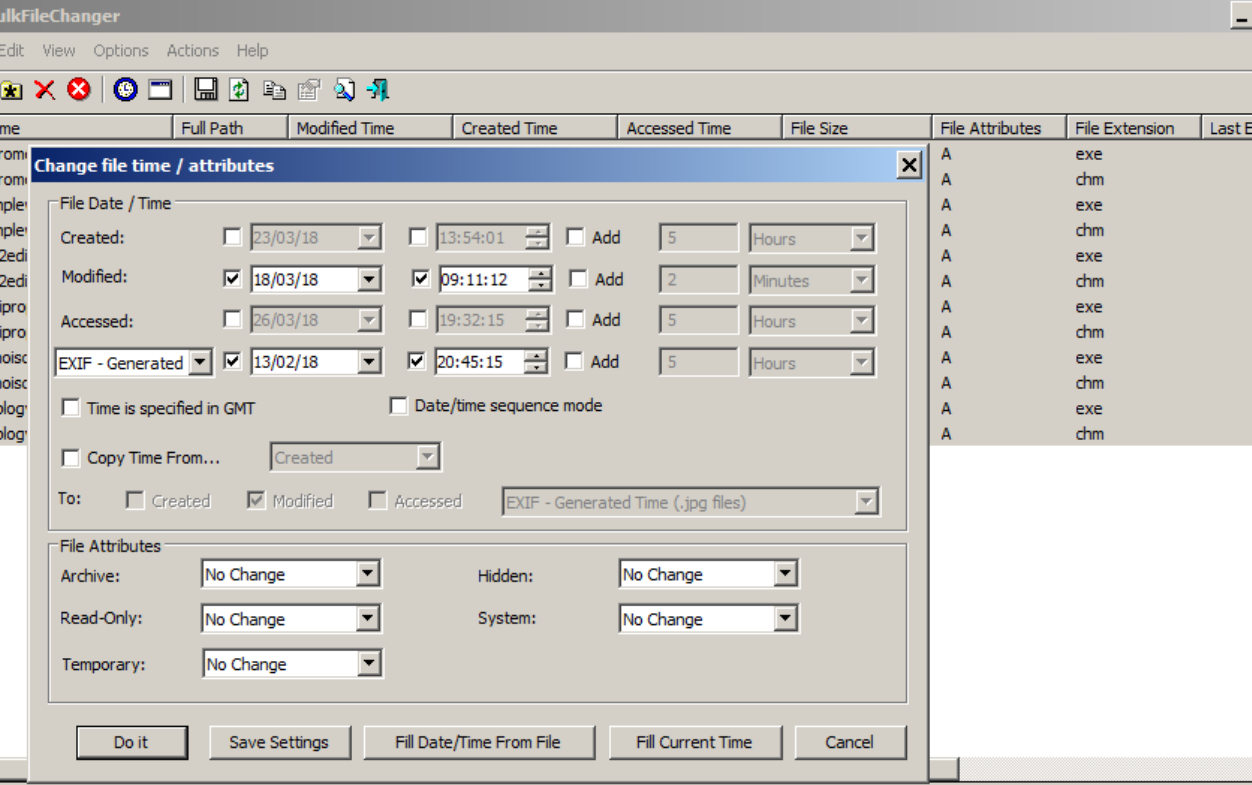Click the File Attributes column header

pyautogui.click(x=990, y=128)
